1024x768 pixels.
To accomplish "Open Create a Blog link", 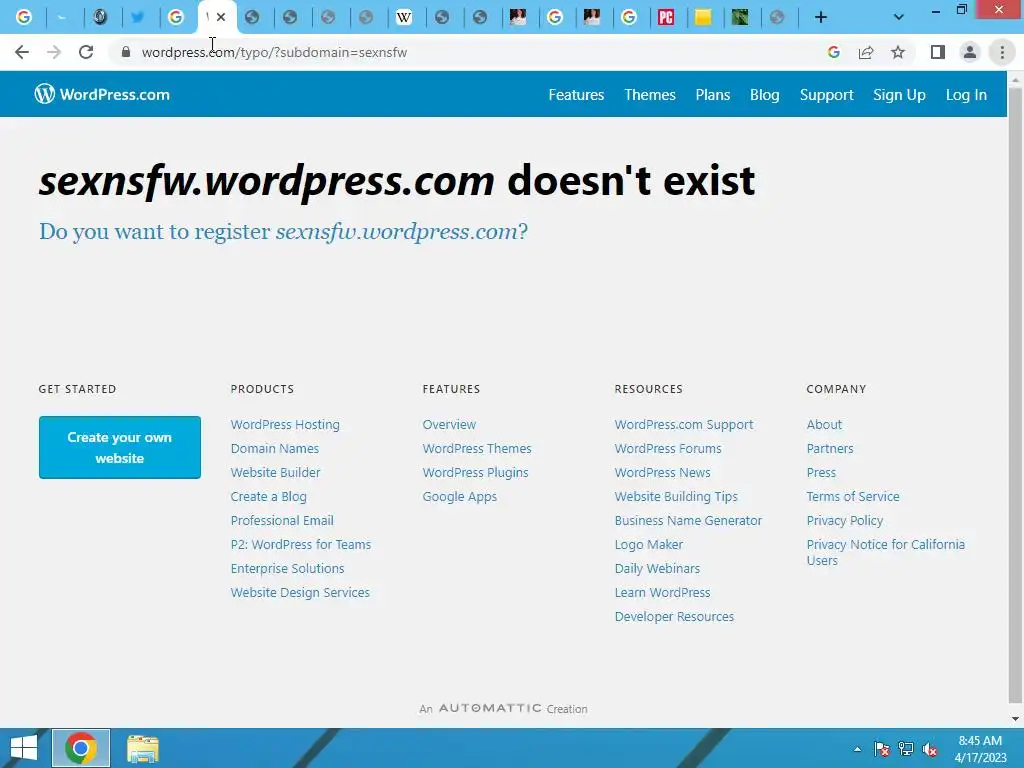I will [268, 496].
